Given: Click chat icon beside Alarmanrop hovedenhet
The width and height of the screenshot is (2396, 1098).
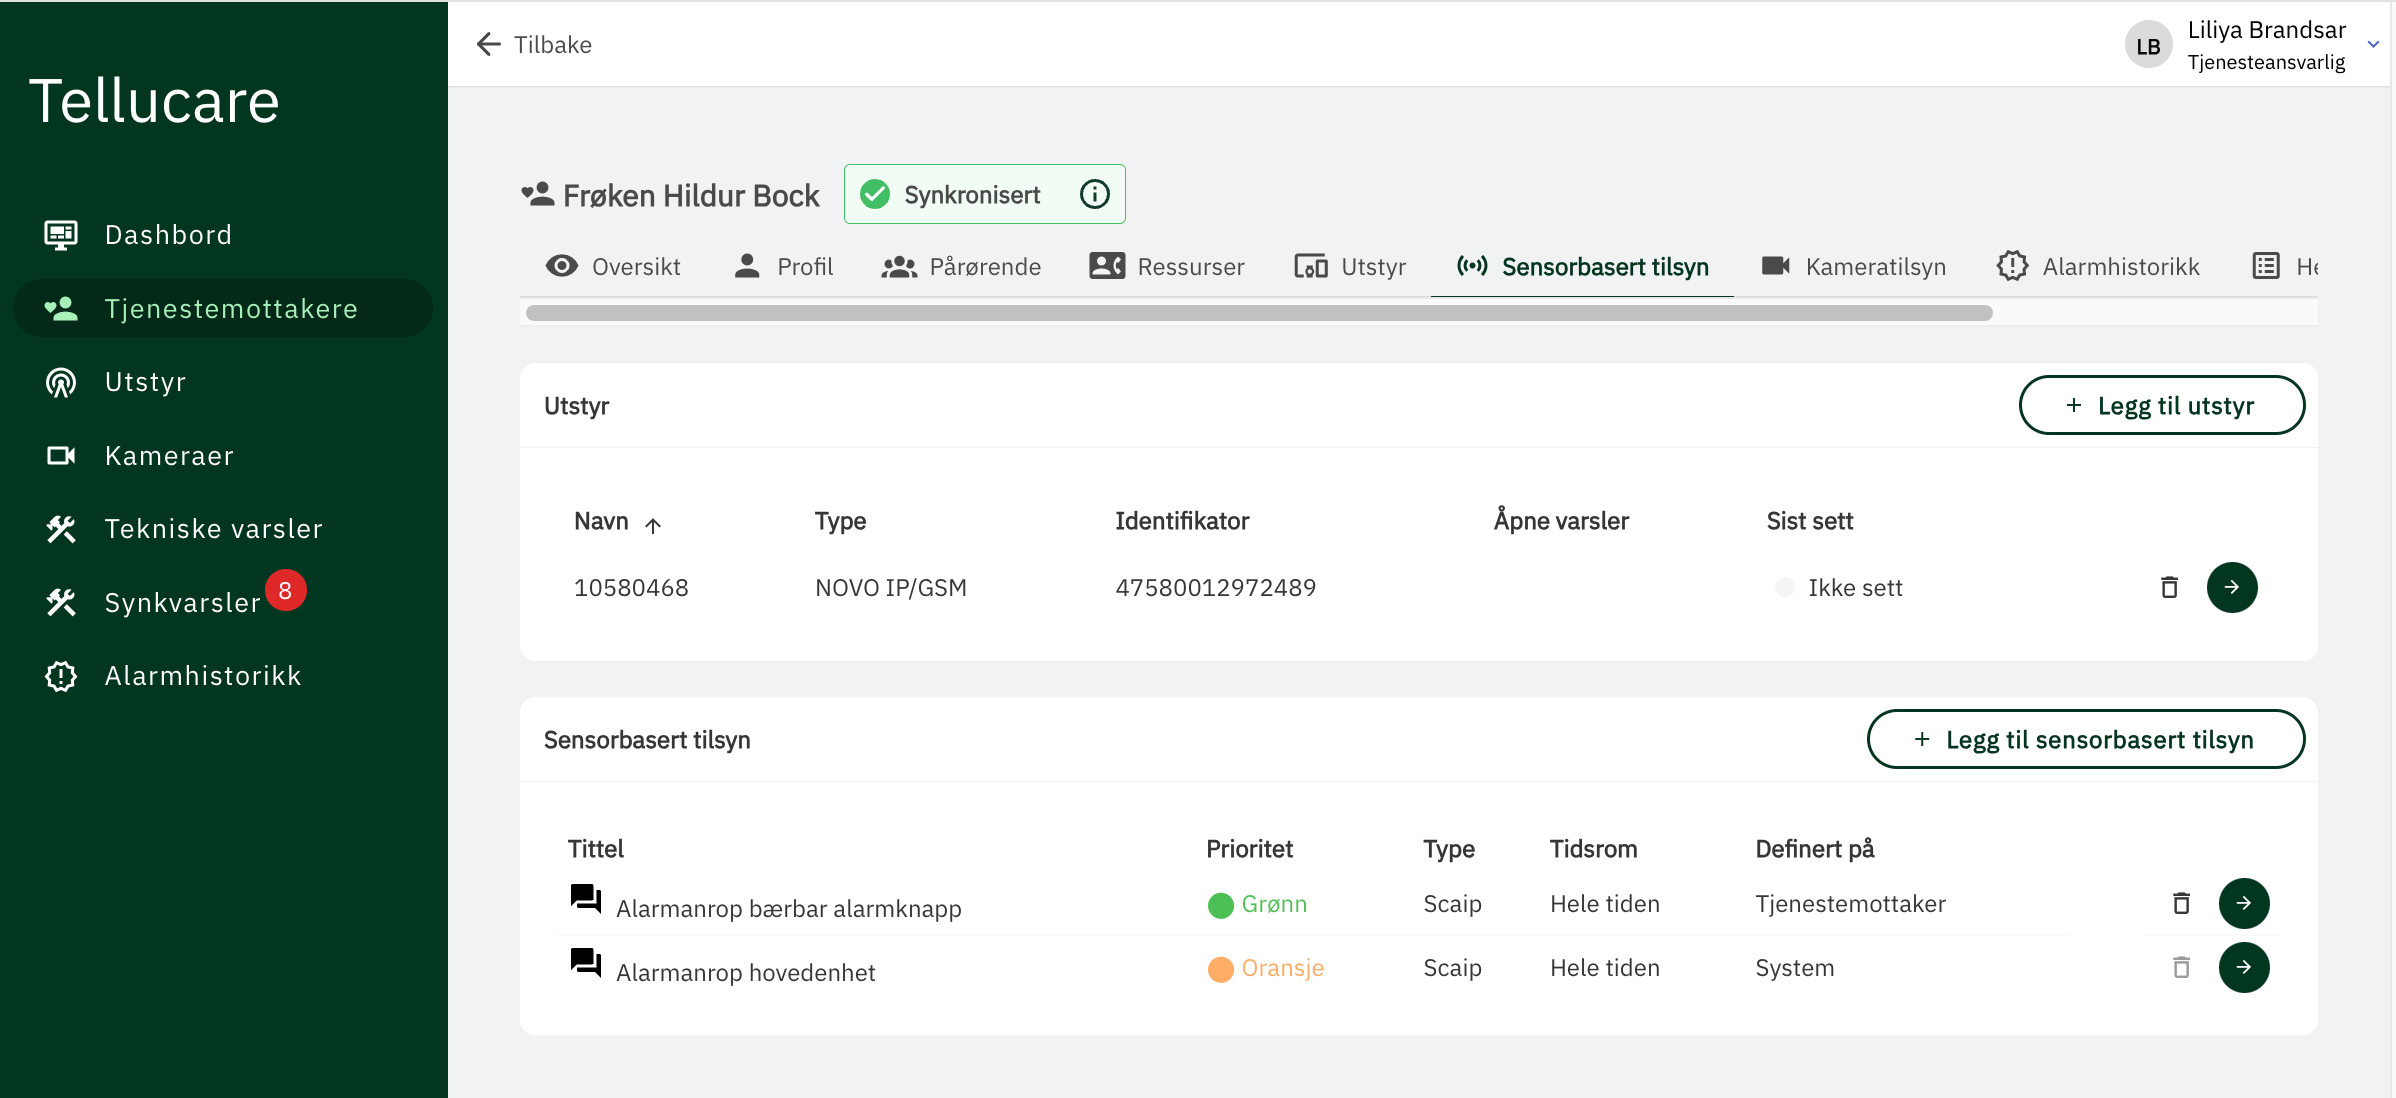Looking at the screenshot, I should tap(586, 963).
